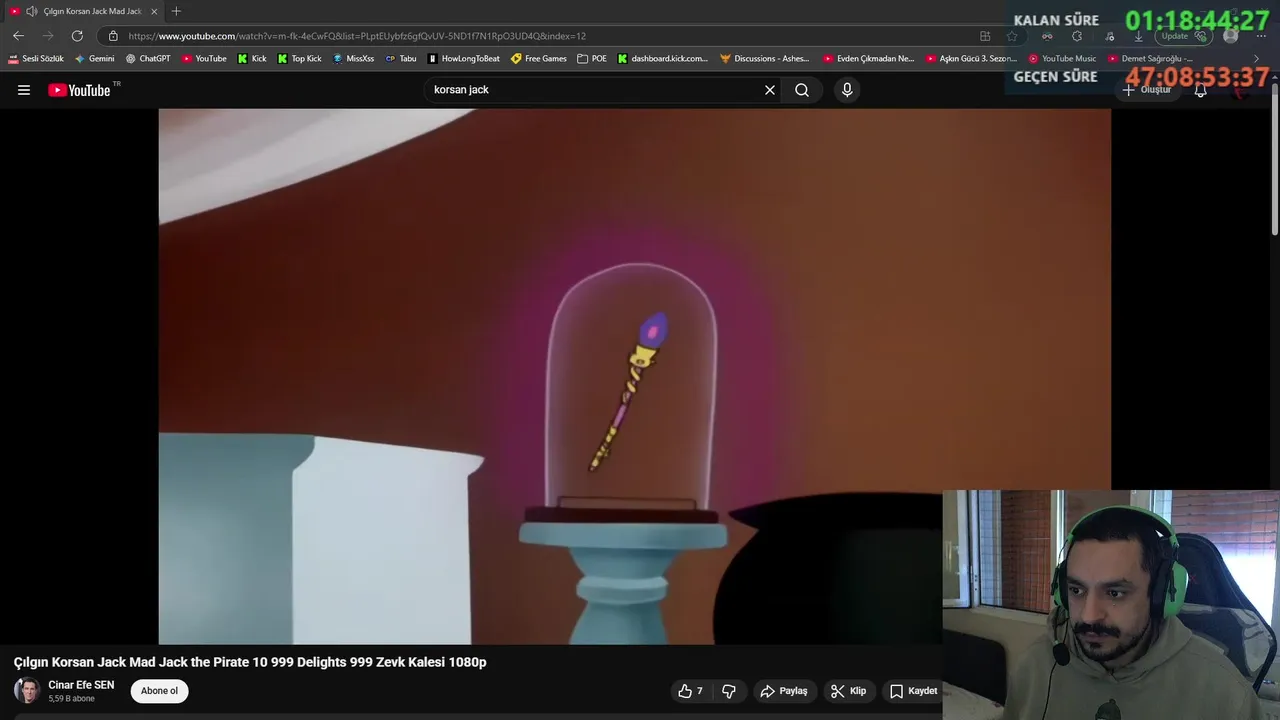Open the Demet Sağıroğlu bookmark
This screenshot has height=720, width=1280.
1151,59
